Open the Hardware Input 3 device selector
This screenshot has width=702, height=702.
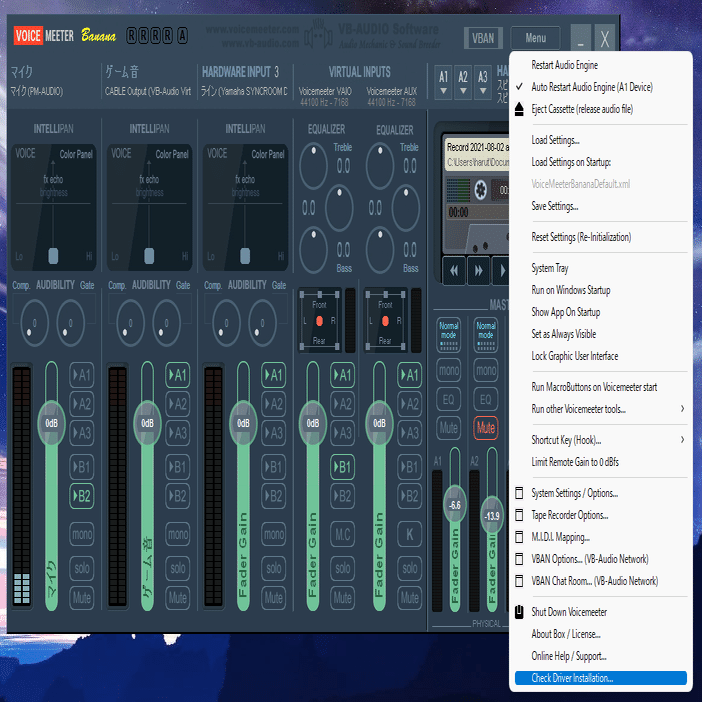[244, 91]
